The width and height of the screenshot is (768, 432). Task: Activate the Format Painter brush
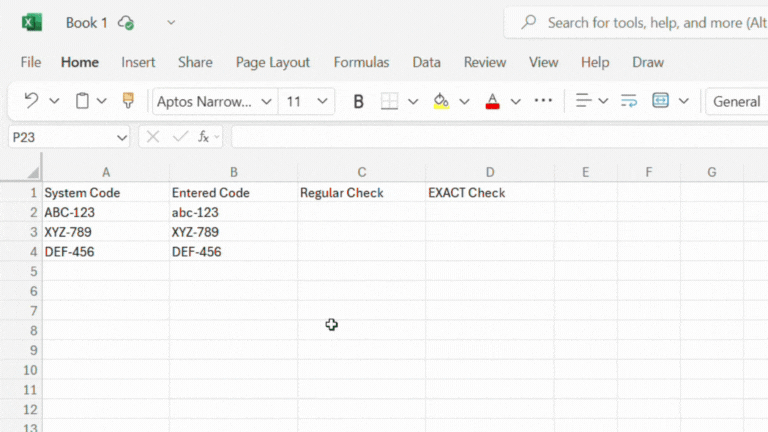pos(128,100)
